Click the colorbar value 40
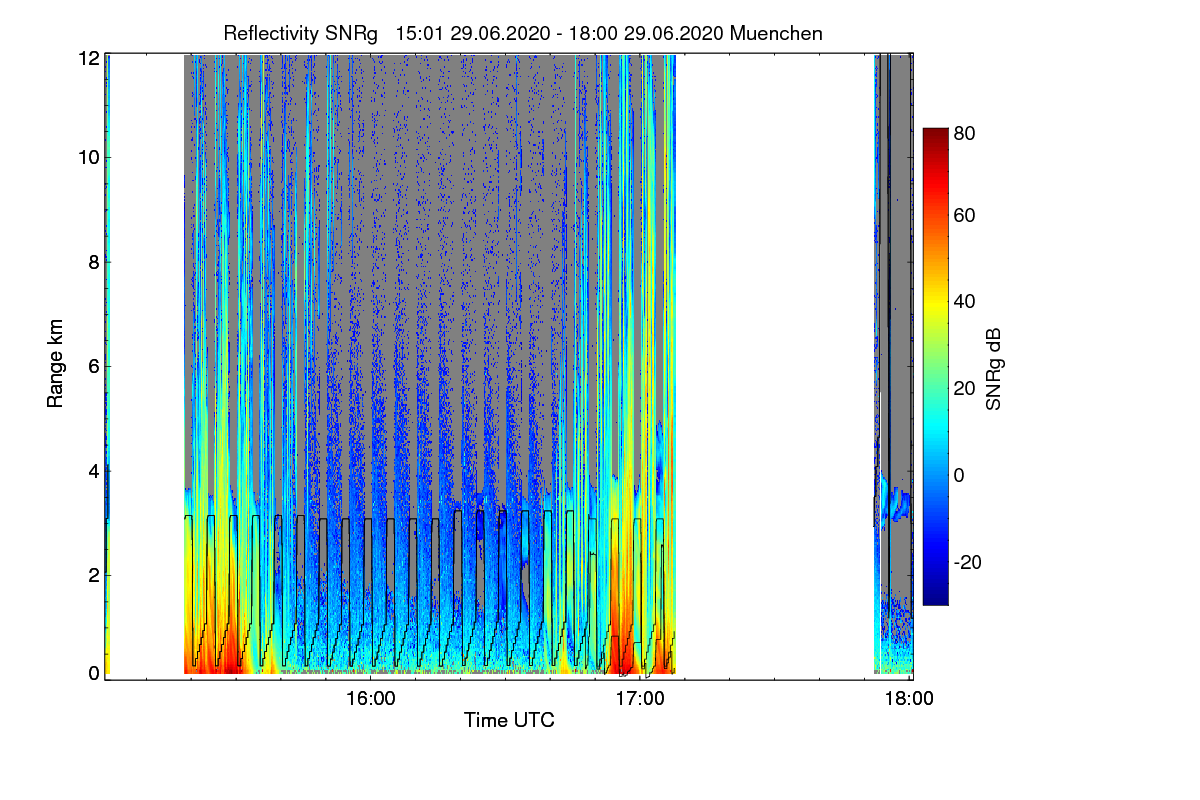 pos(964,301)
